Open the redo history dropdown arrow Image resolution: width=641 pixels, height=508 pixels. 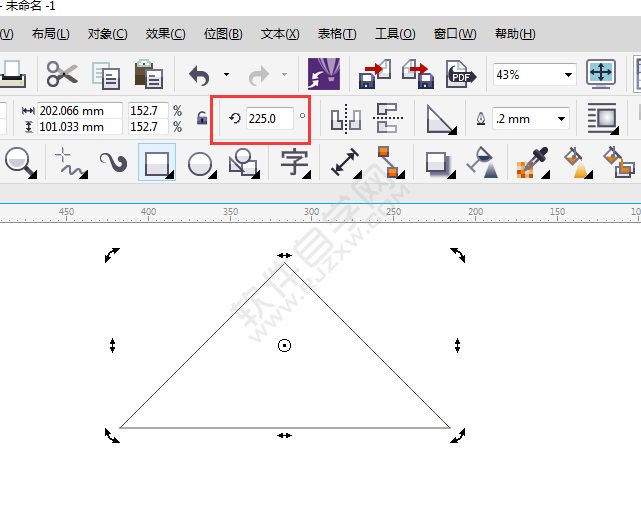pyautogui.click(x=285, y=74)
